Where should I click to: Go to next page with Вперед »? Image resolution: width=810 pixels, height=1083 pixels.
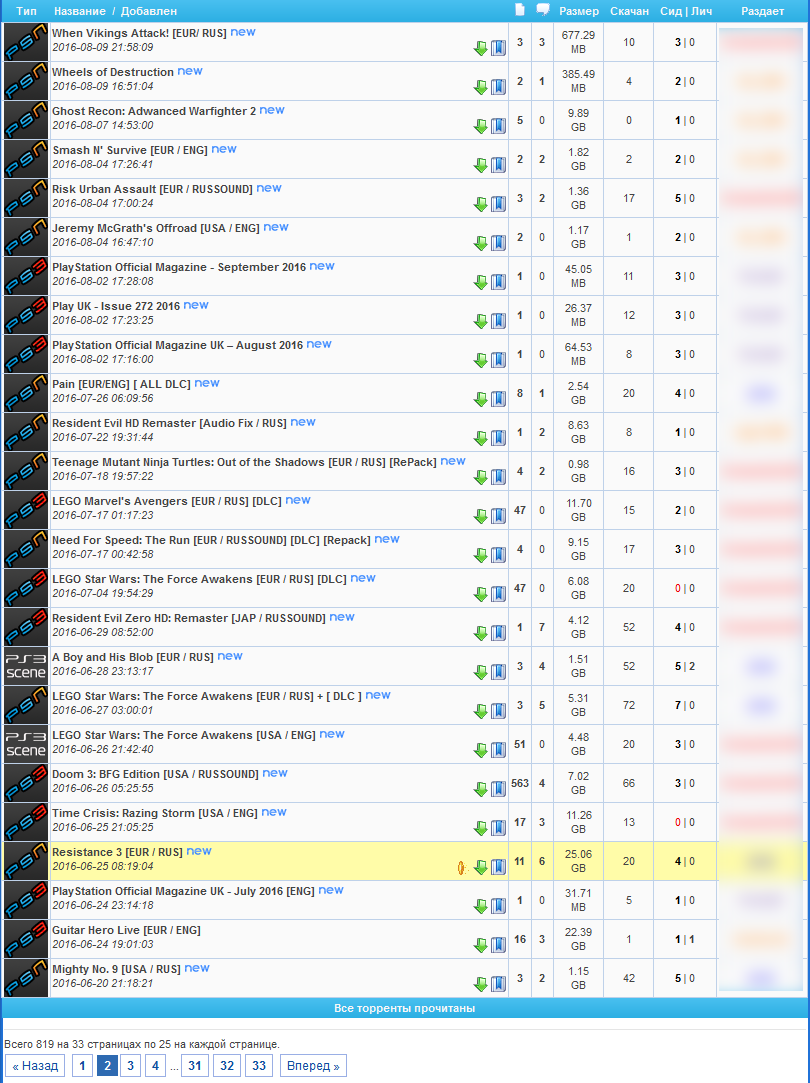pyautogui.click(x=314, y=1066)
